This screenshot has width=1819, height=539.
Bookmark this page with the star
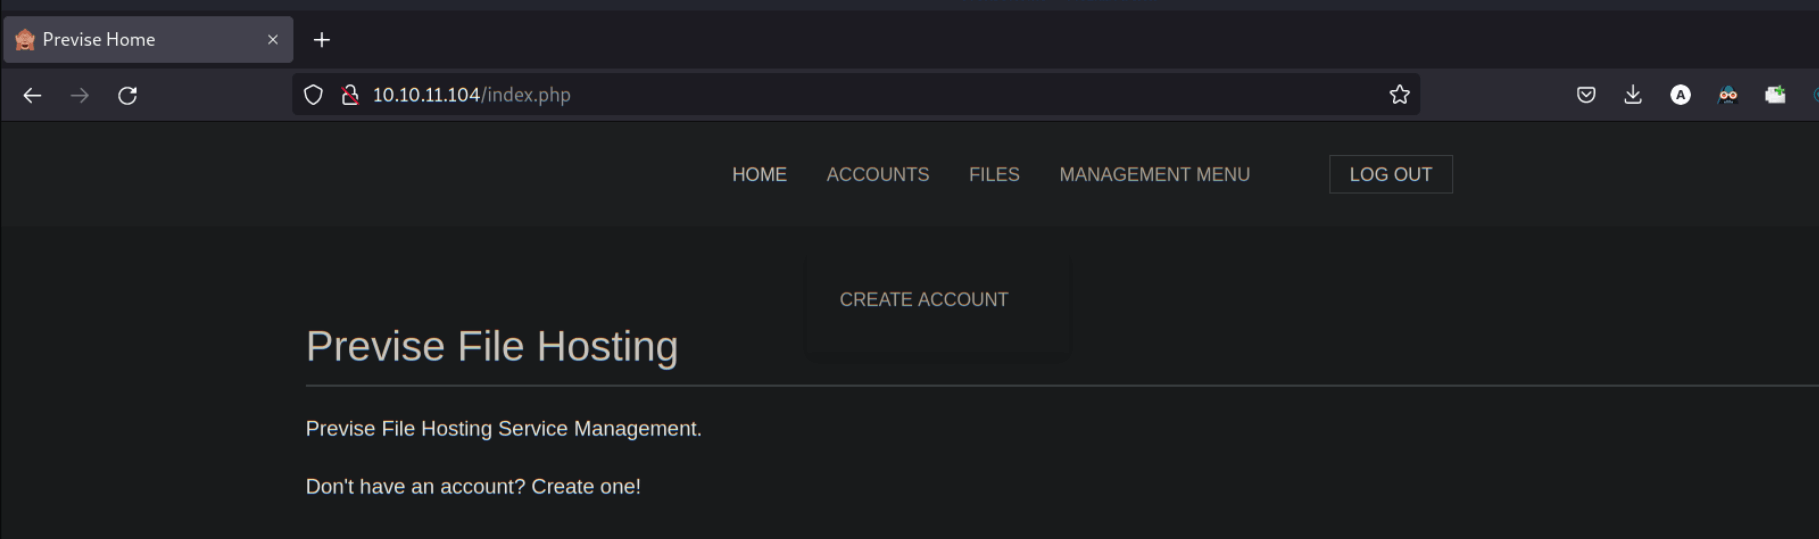[x=1399, y=95]
